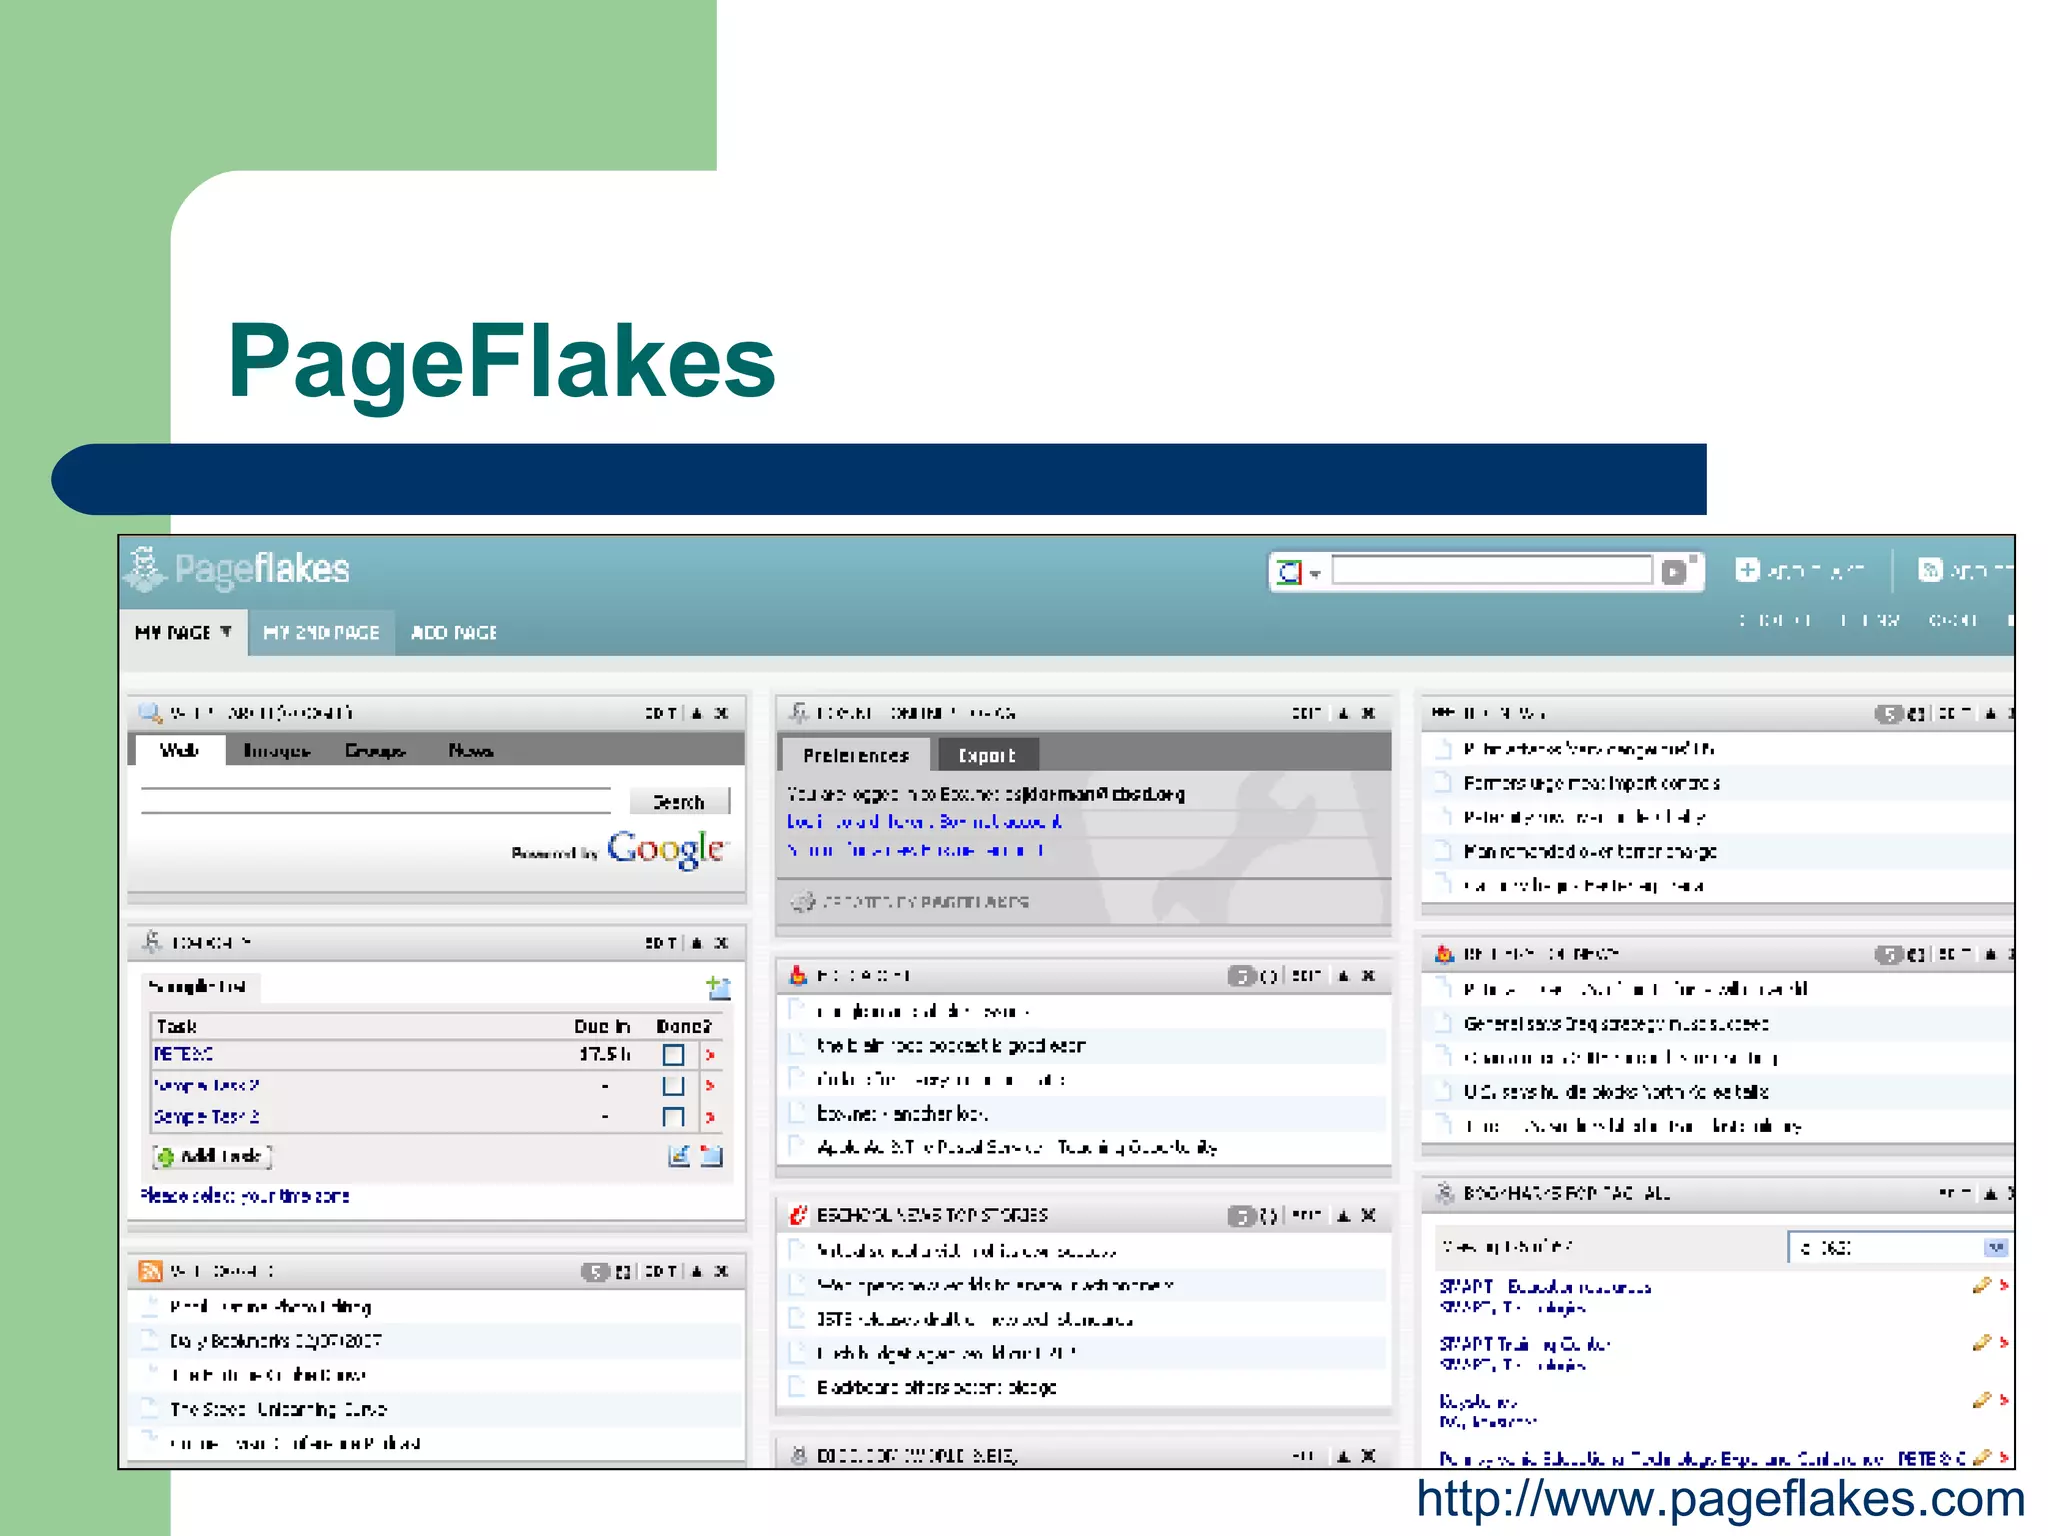Close the Preferences/Export flake
Viewport: 2048px width, 1536px height.
pos(1369,713)
